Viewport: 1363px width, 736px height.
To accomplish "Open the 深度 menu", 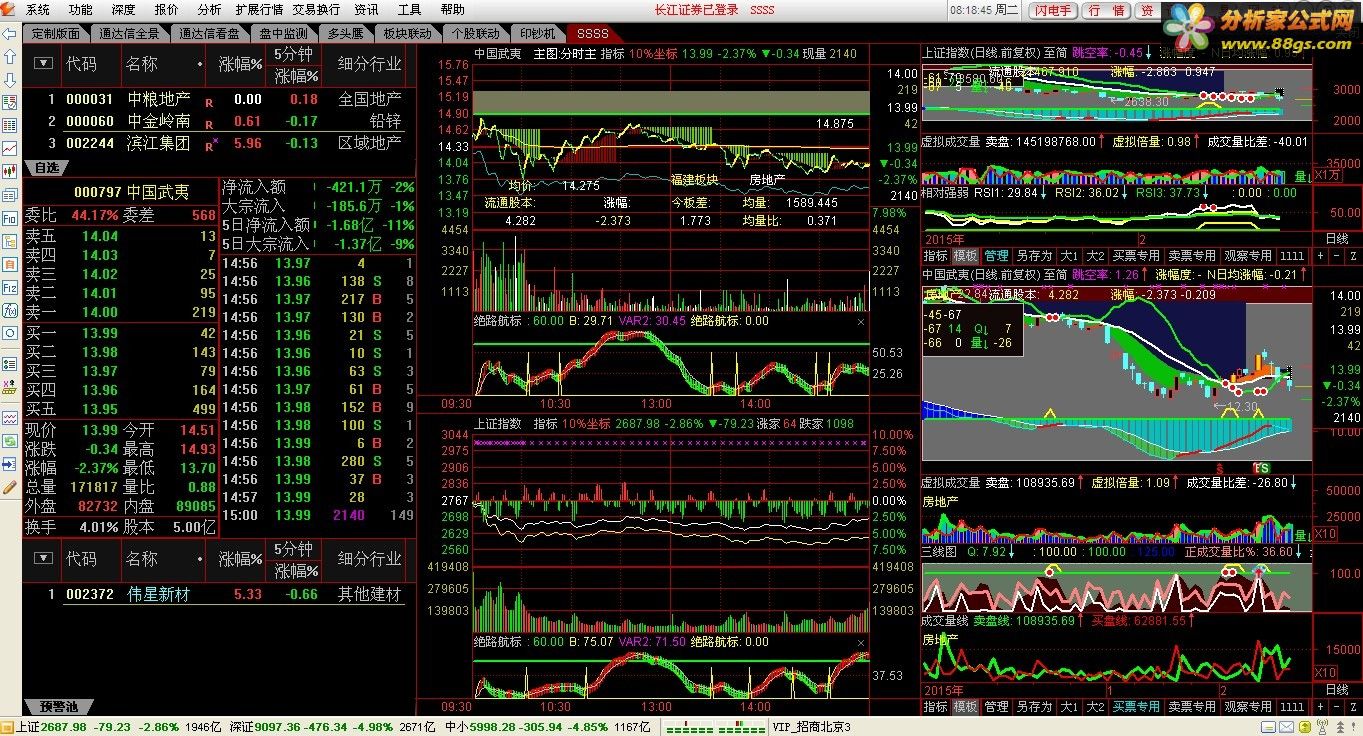I will coord(123,9).
